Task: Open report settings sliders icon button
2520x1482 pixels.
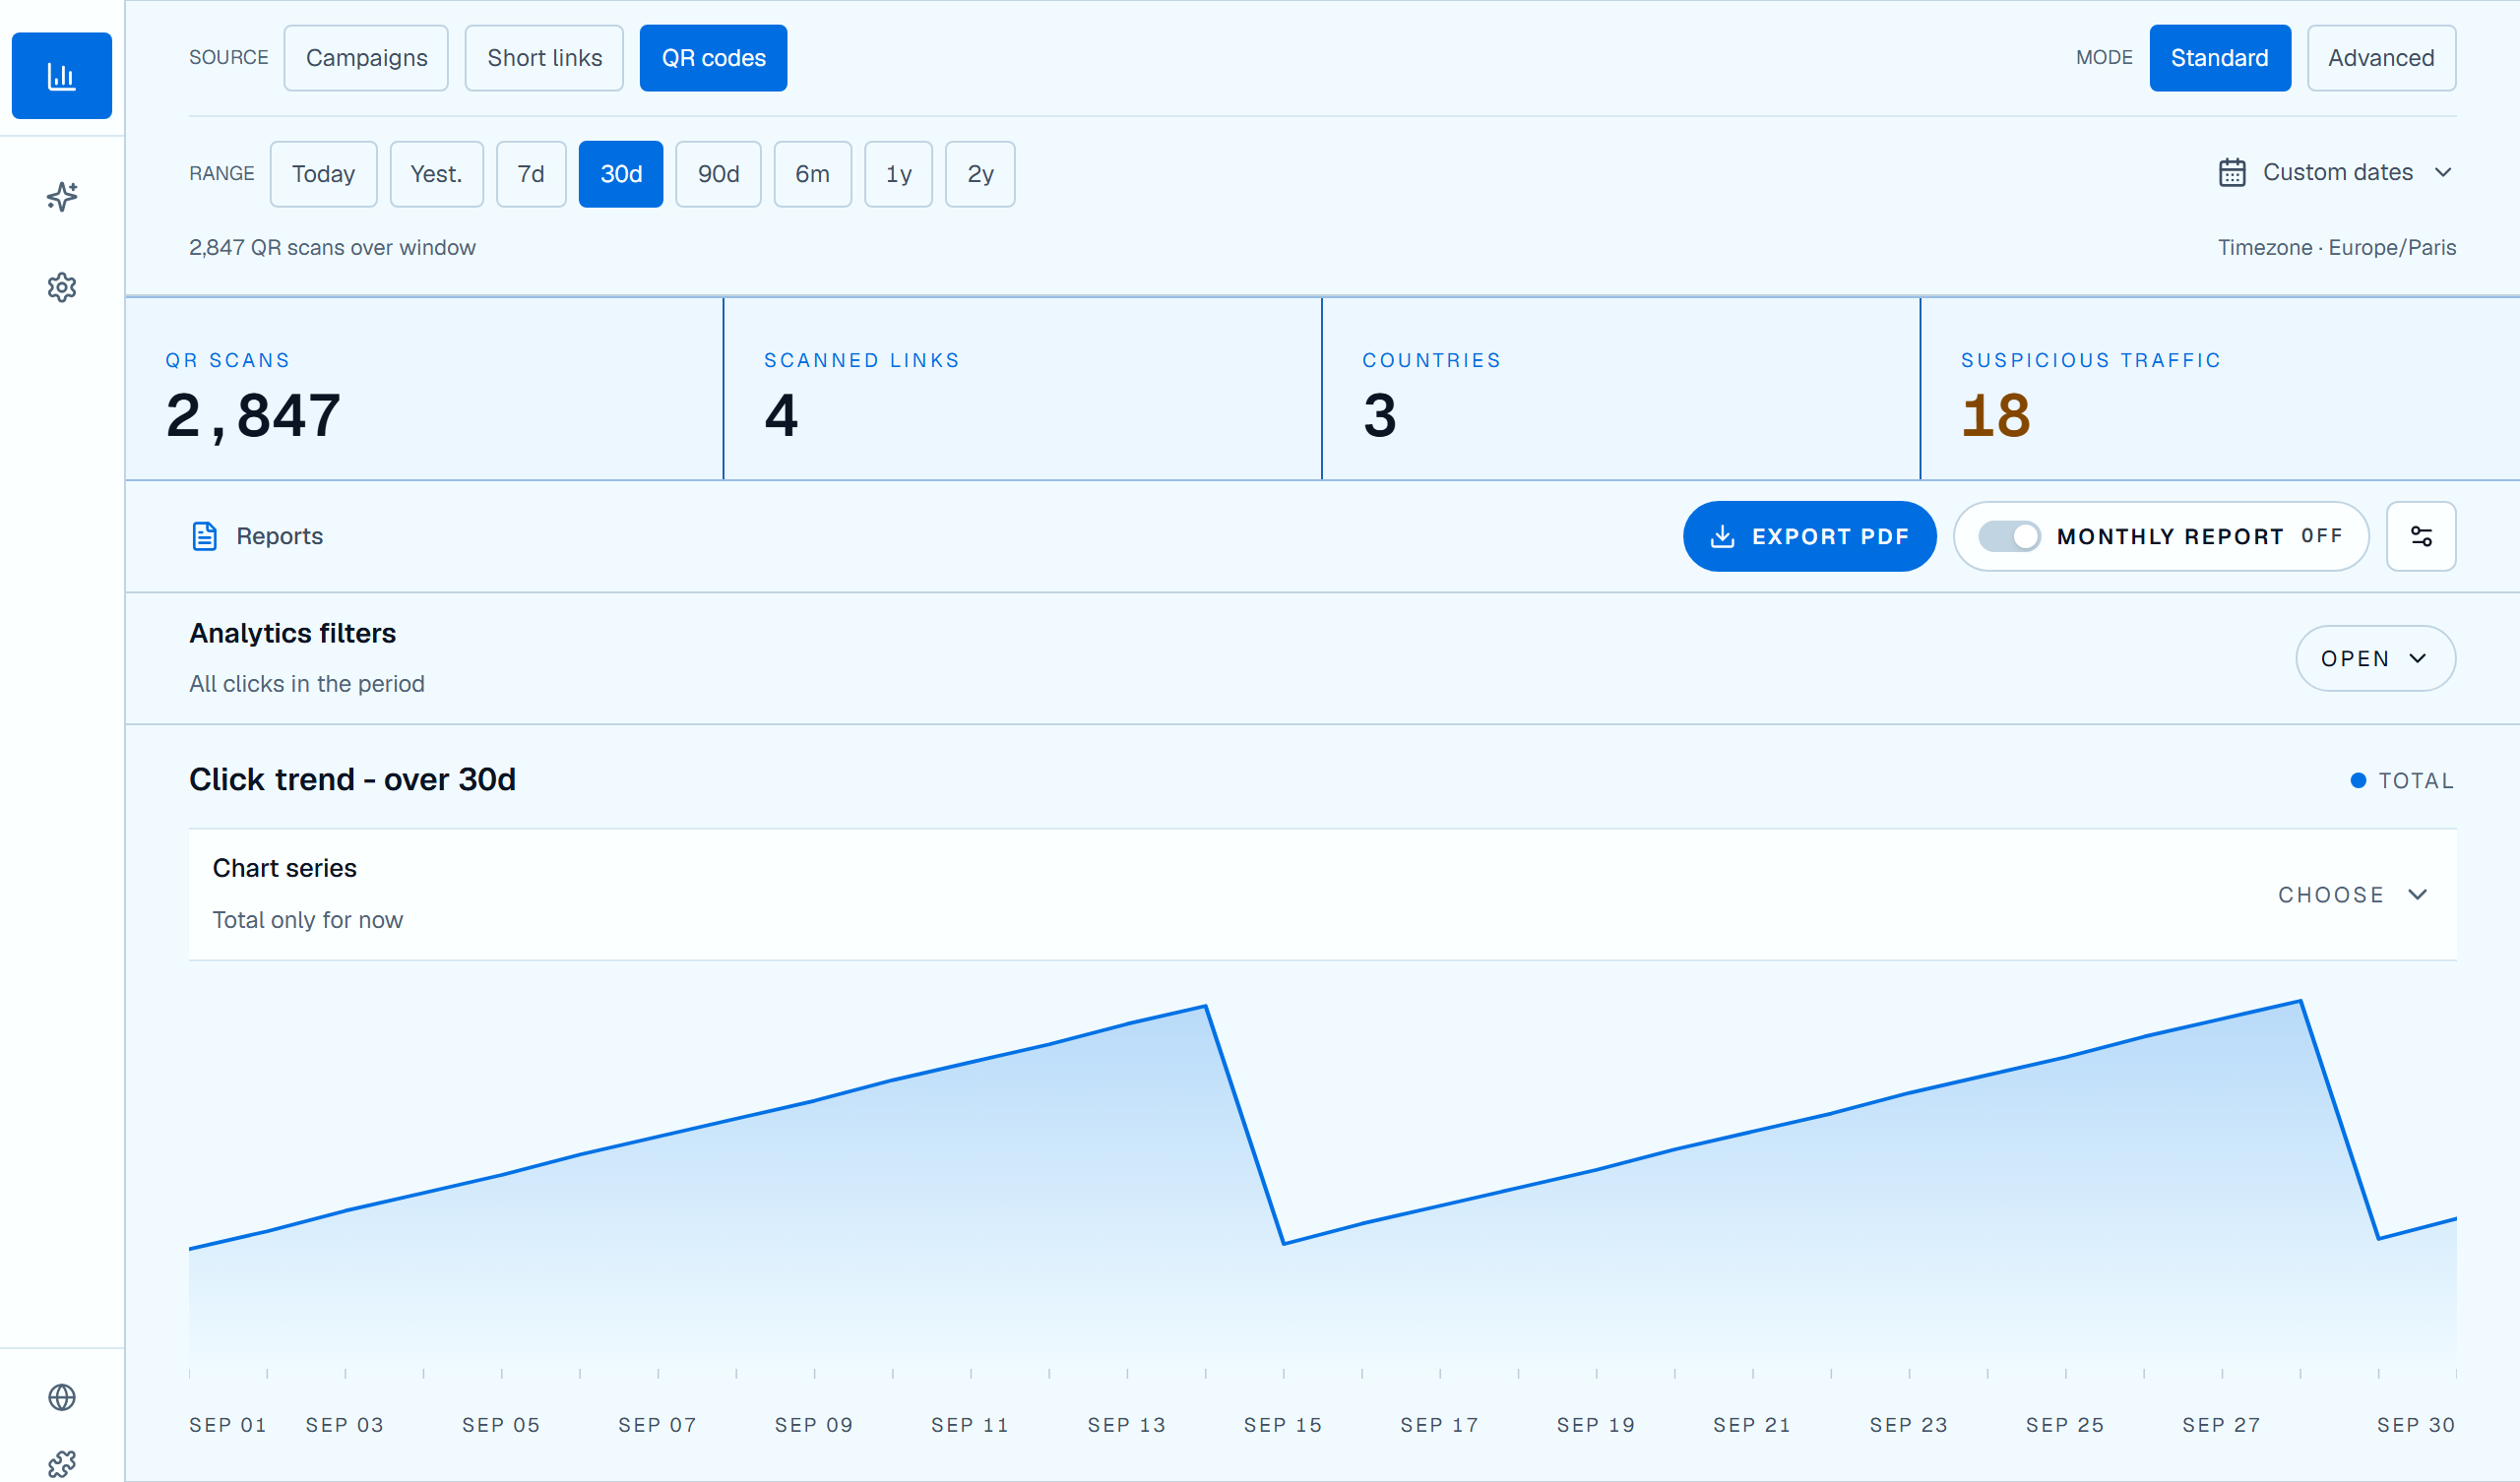Action: coord(2421,537)
